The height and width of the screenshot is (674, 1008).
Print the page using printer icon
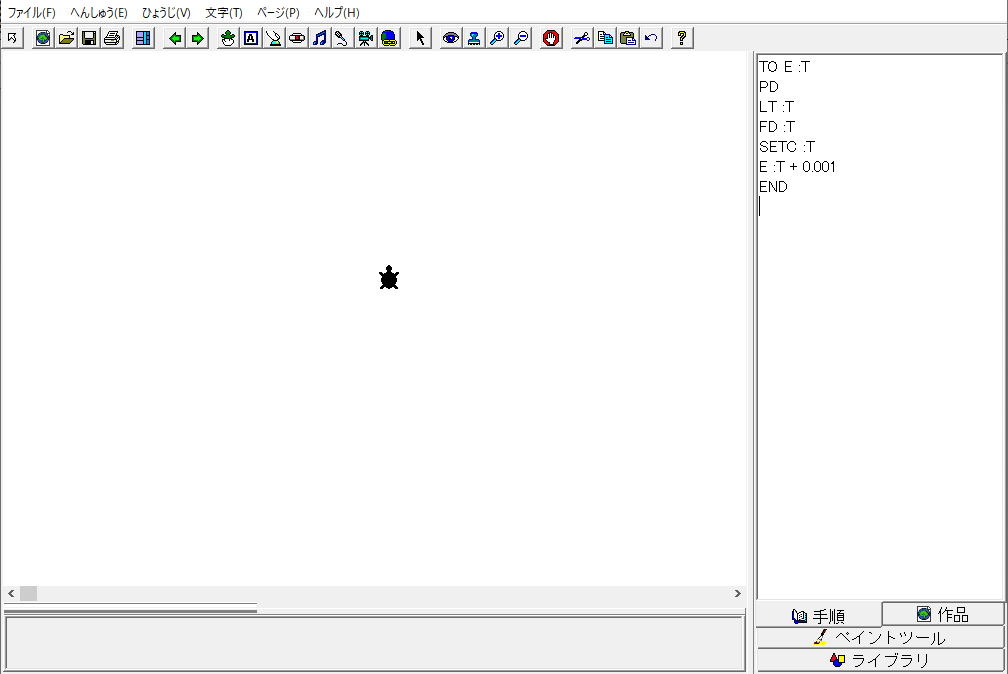coord(112,38)
